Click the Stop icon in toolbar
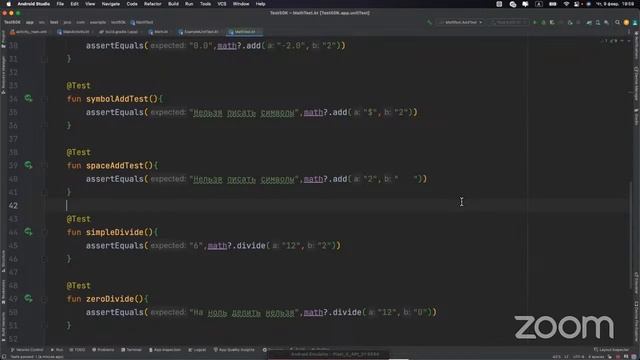Viewport: 640px width, 360px height. (578, 22)
